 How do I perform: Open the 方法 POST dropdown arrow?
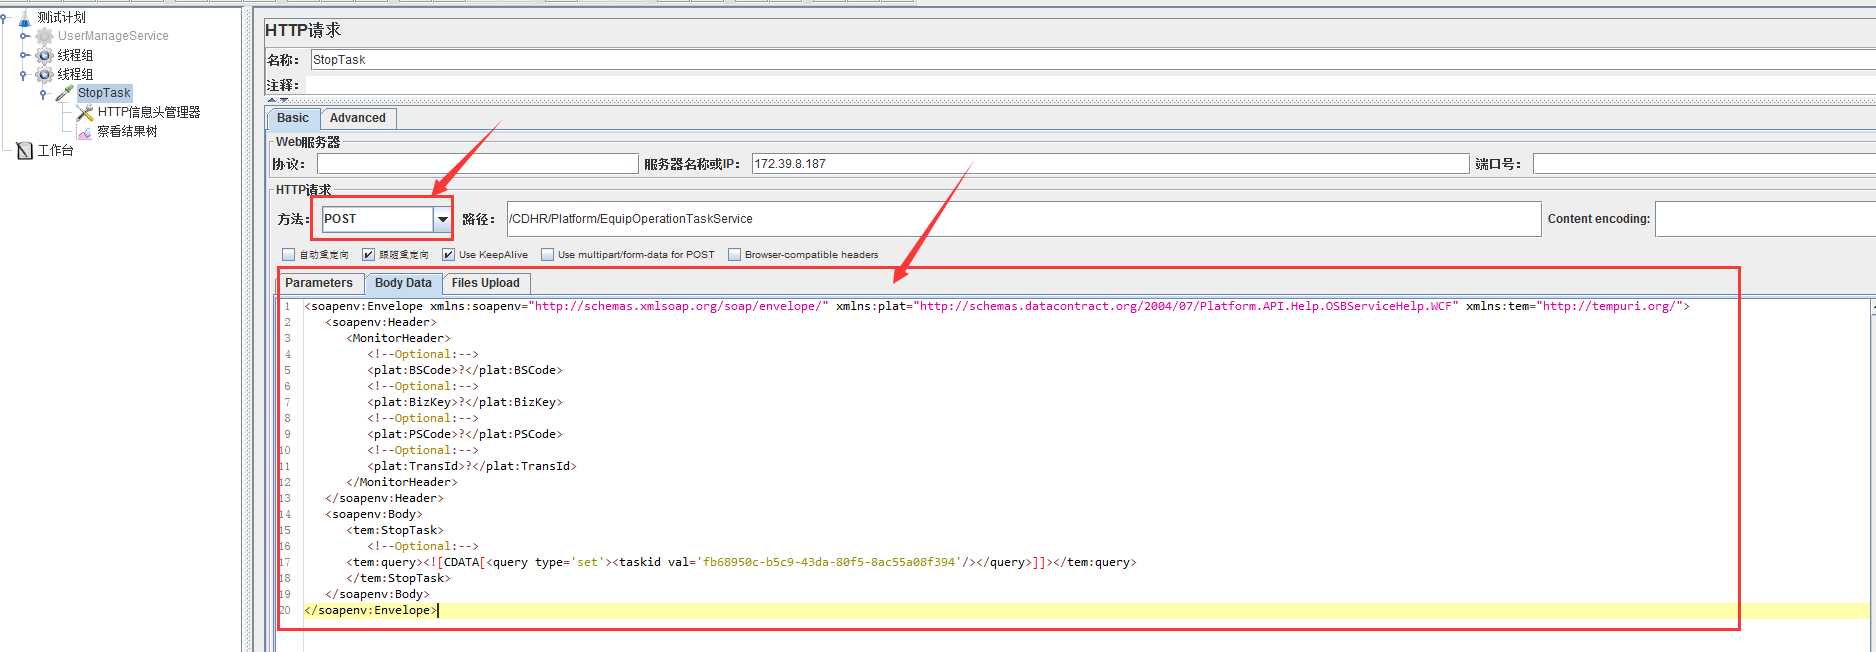[442, 219]
